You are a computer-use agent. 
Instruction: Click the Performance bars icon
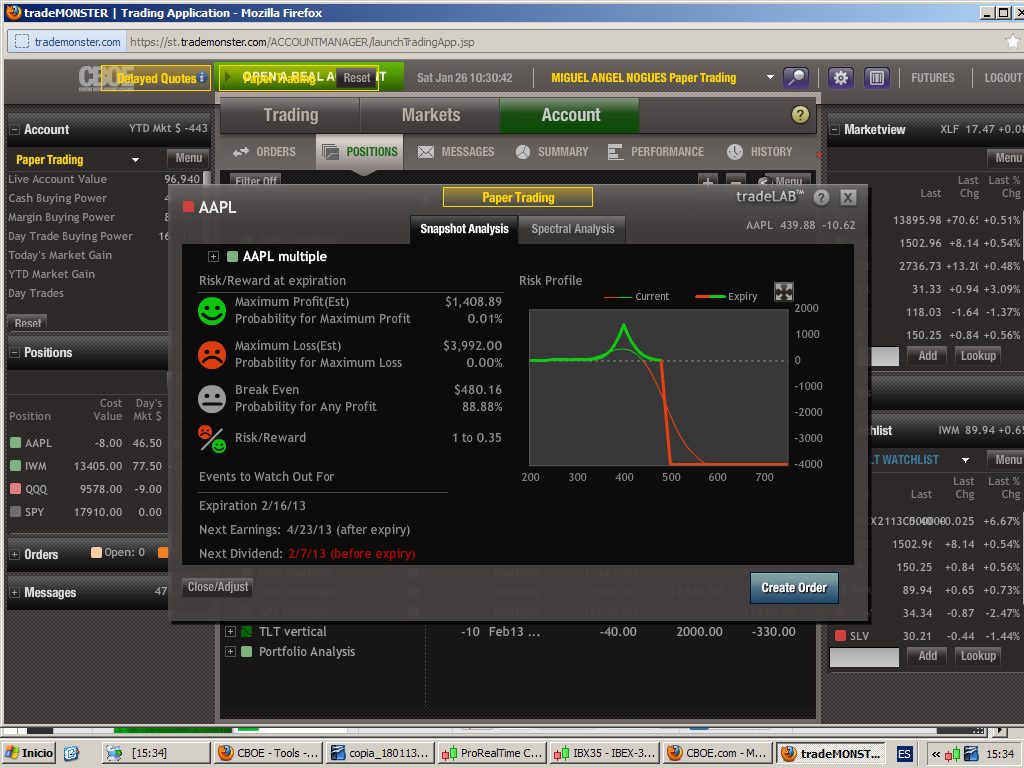[x=615, y=152]
